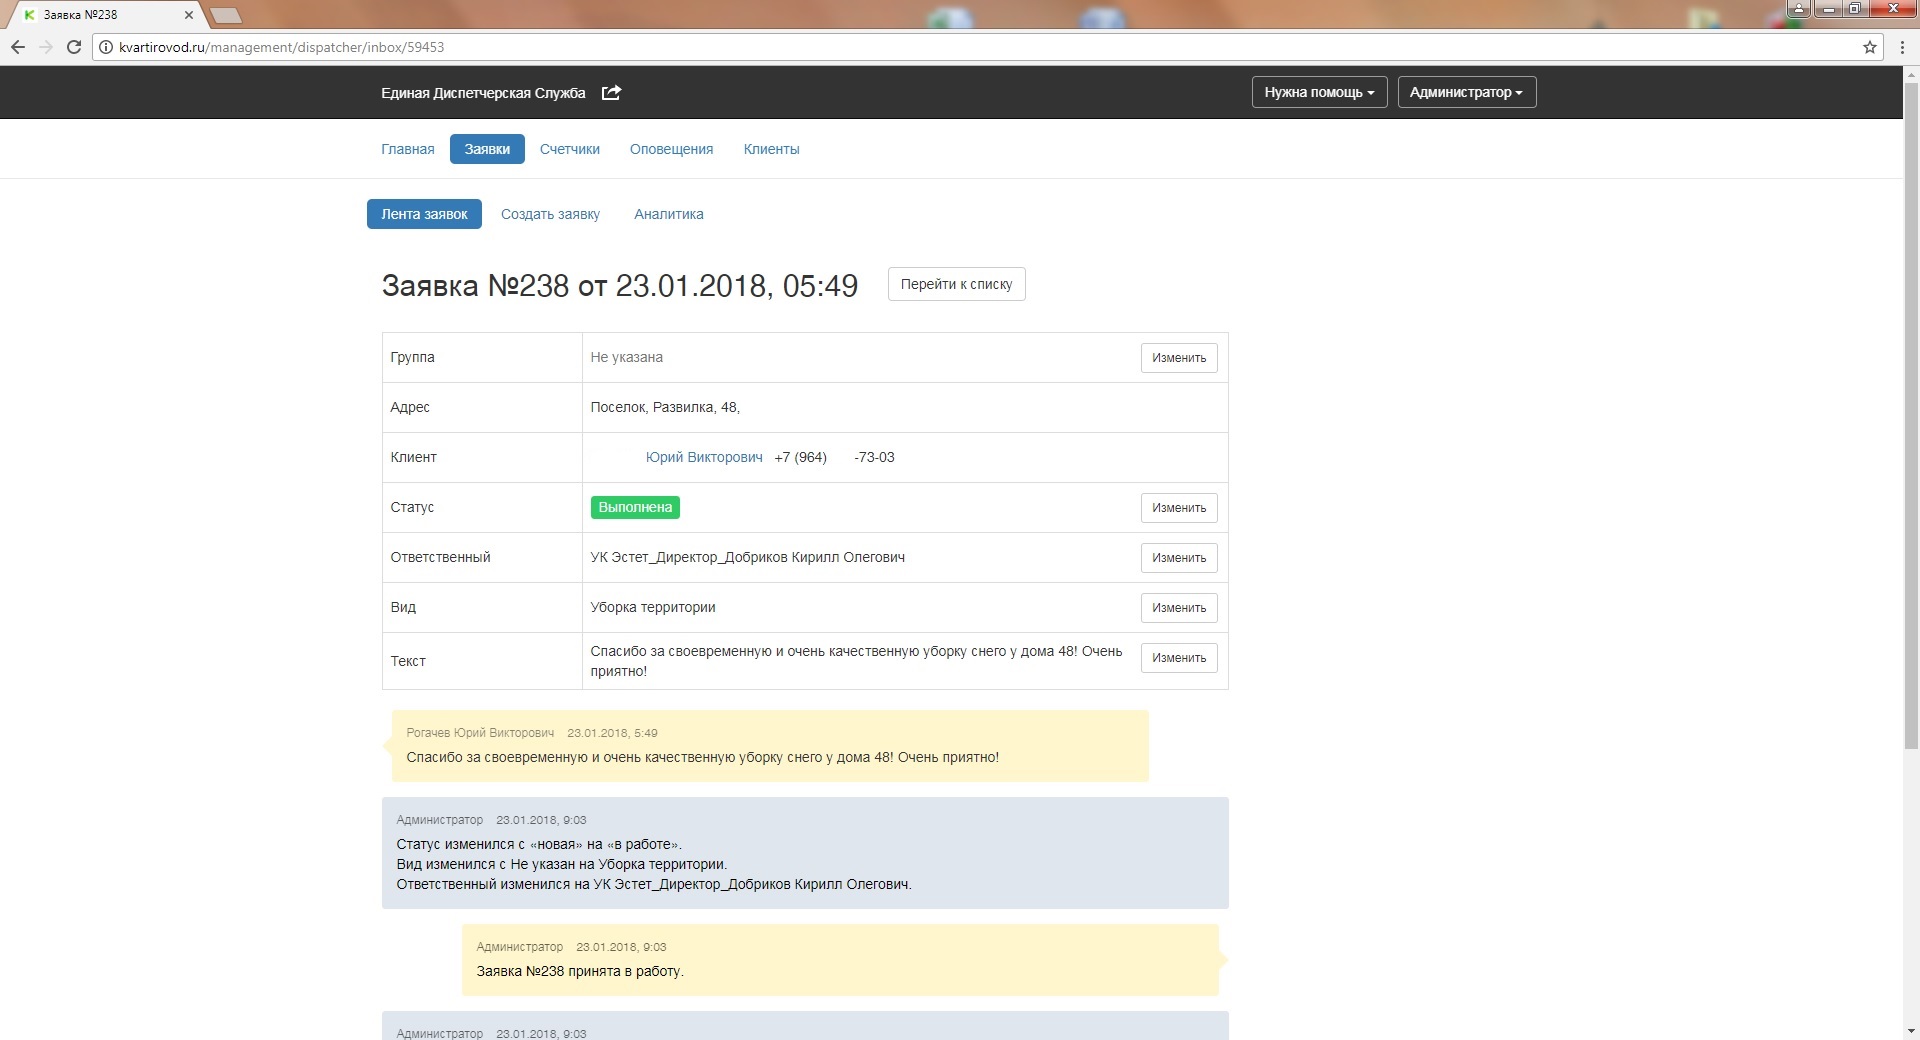
Task: Expand the Нужна помощь dropdown
Action: pos(1319,92)
